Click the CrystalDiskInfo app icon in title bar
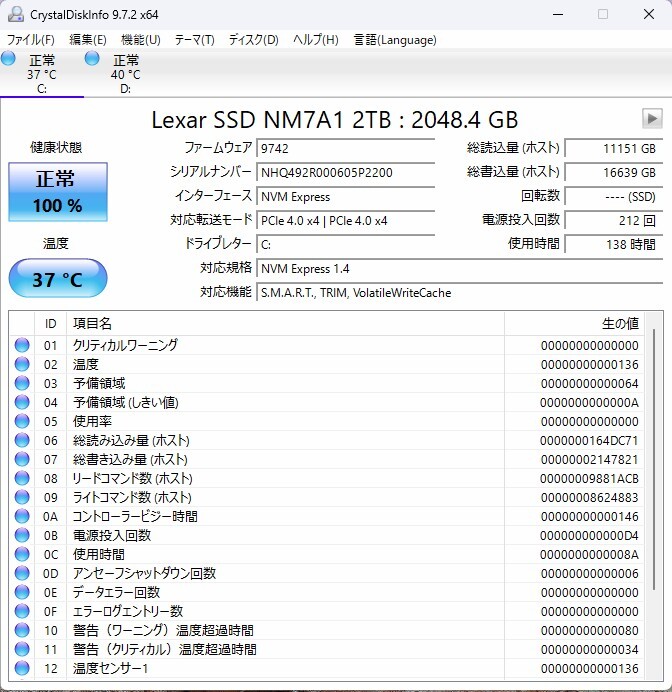 pos(16,14)
